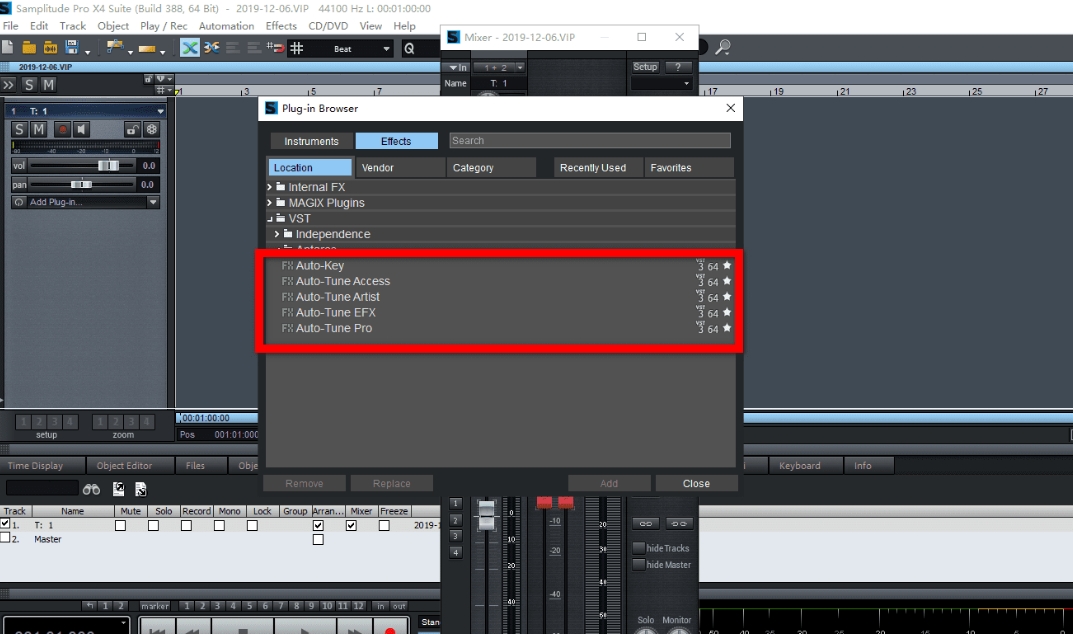Open the Track menu
The image size is (1073, 634).
coord(73,26)
